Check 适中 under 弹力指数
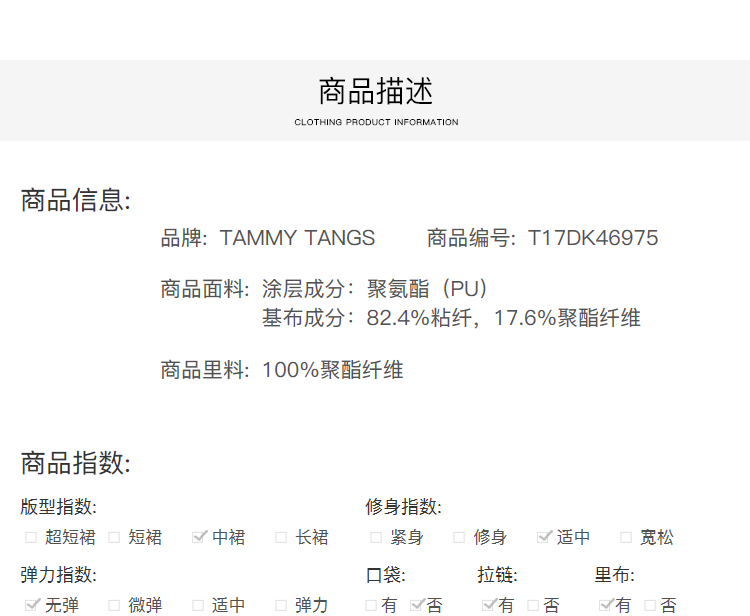Screen dimensions: 750x616 (x=198, y=605)
